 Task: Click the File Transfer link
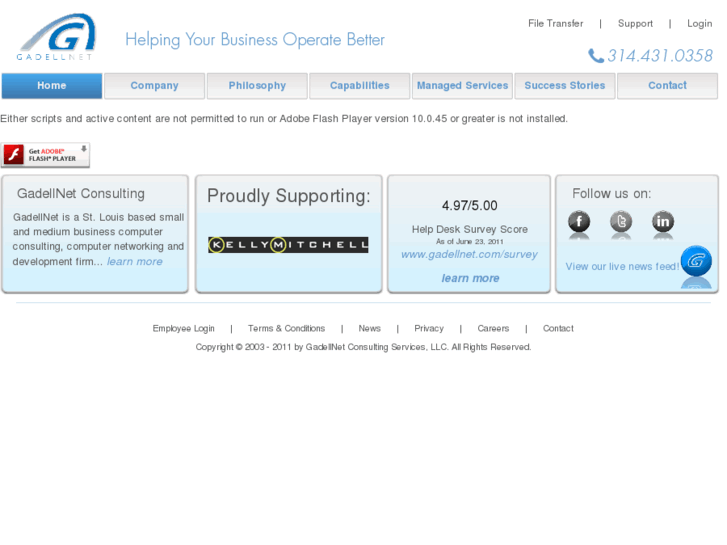tap(555, 23)
